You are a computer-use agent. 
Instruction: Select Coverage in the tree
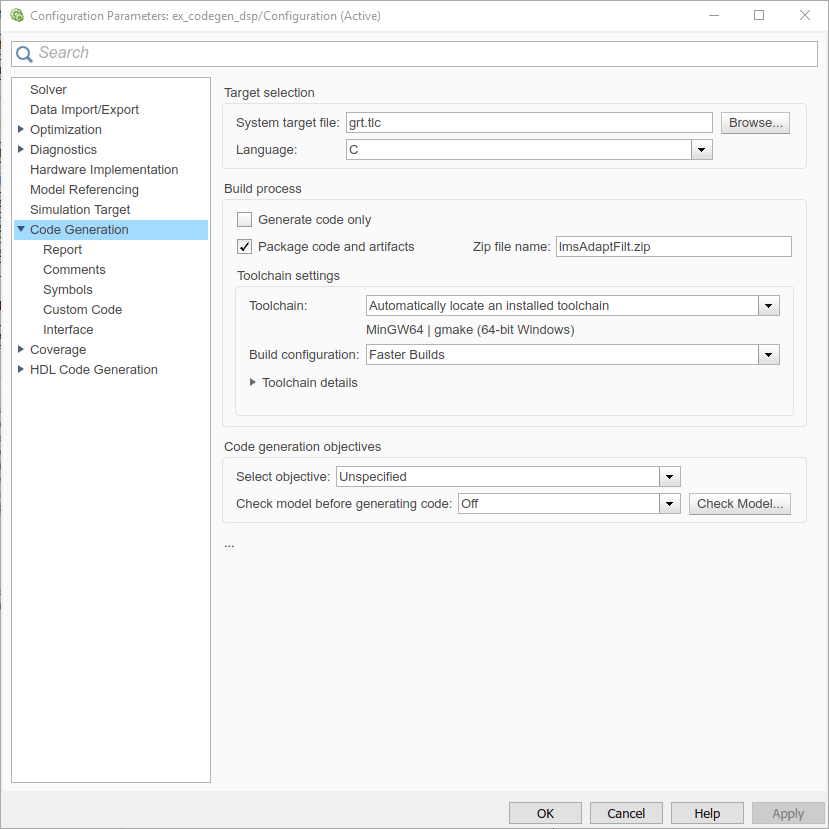point(58,350)
